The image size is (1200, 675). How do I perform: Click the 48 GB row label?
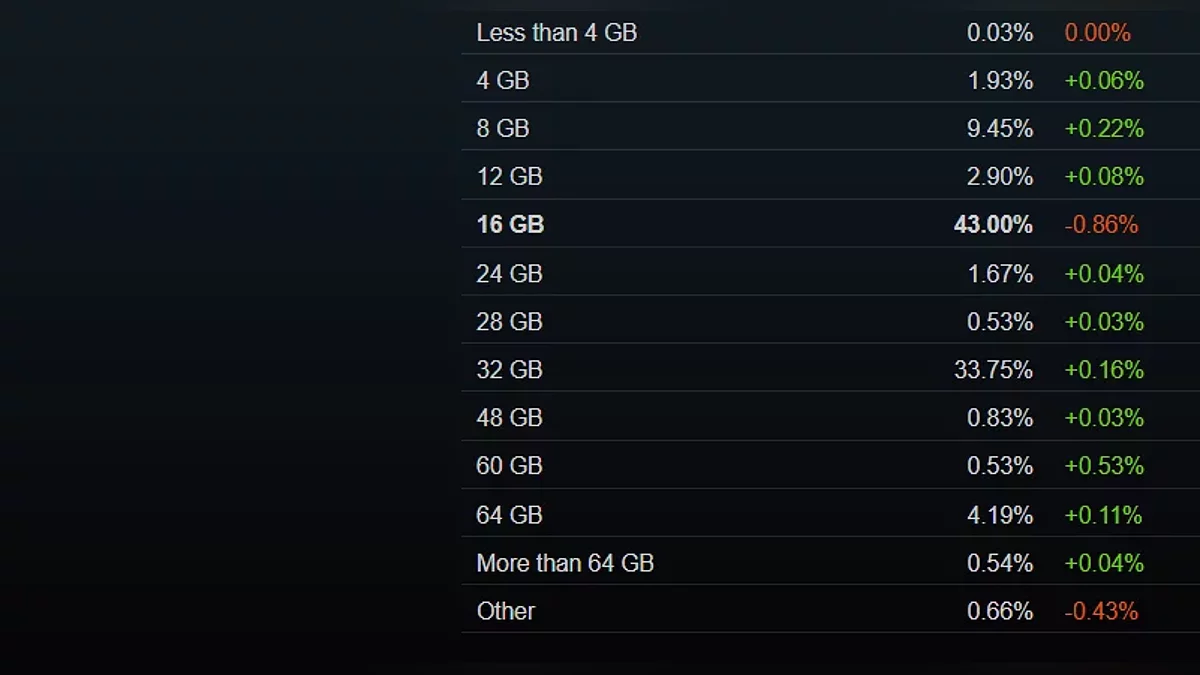tap(509, 418)
